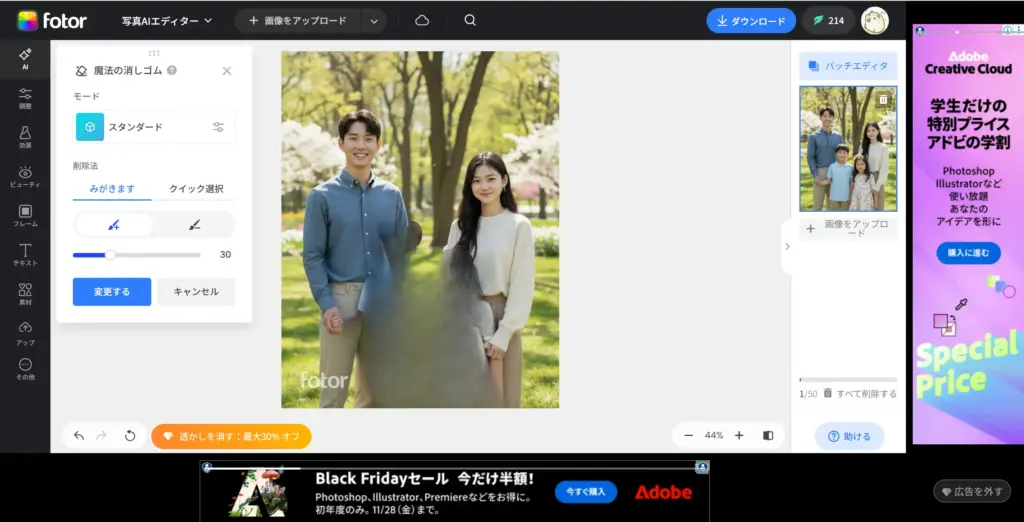Select the Frame tool in sidebar
The width and height of the screenshot is (1024, 522).
(x=25, y=215)
